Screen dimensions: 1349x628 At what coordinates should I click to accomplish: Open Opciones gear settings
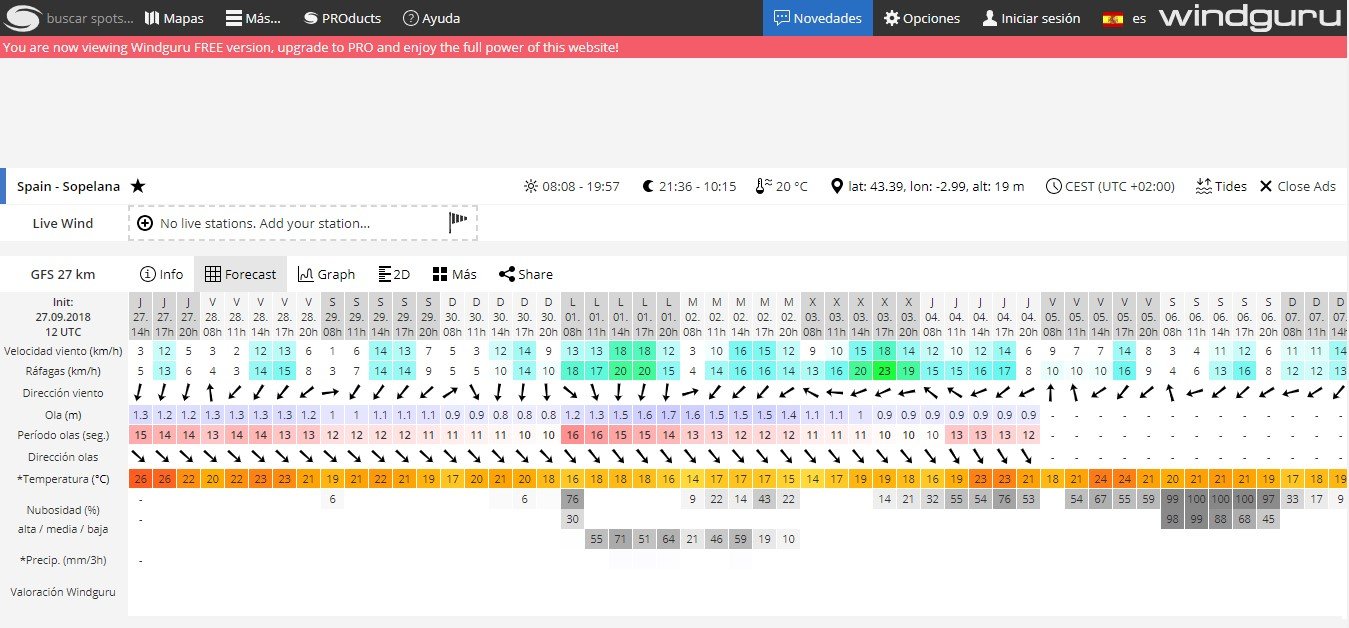click(x=921, y=18)
